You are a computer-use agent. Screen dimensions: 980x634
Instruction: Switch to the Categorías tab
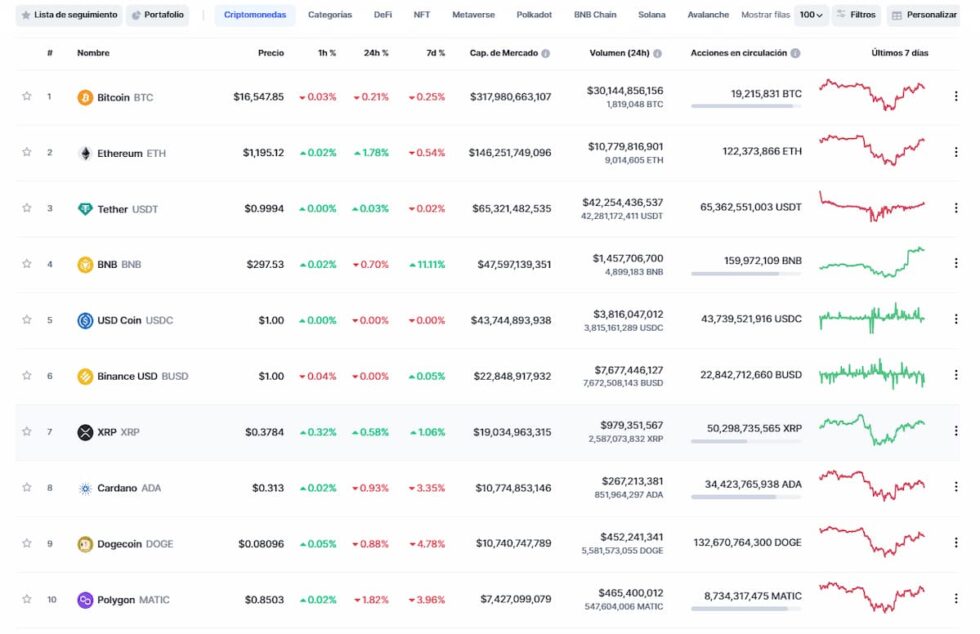tap(331, 15)
